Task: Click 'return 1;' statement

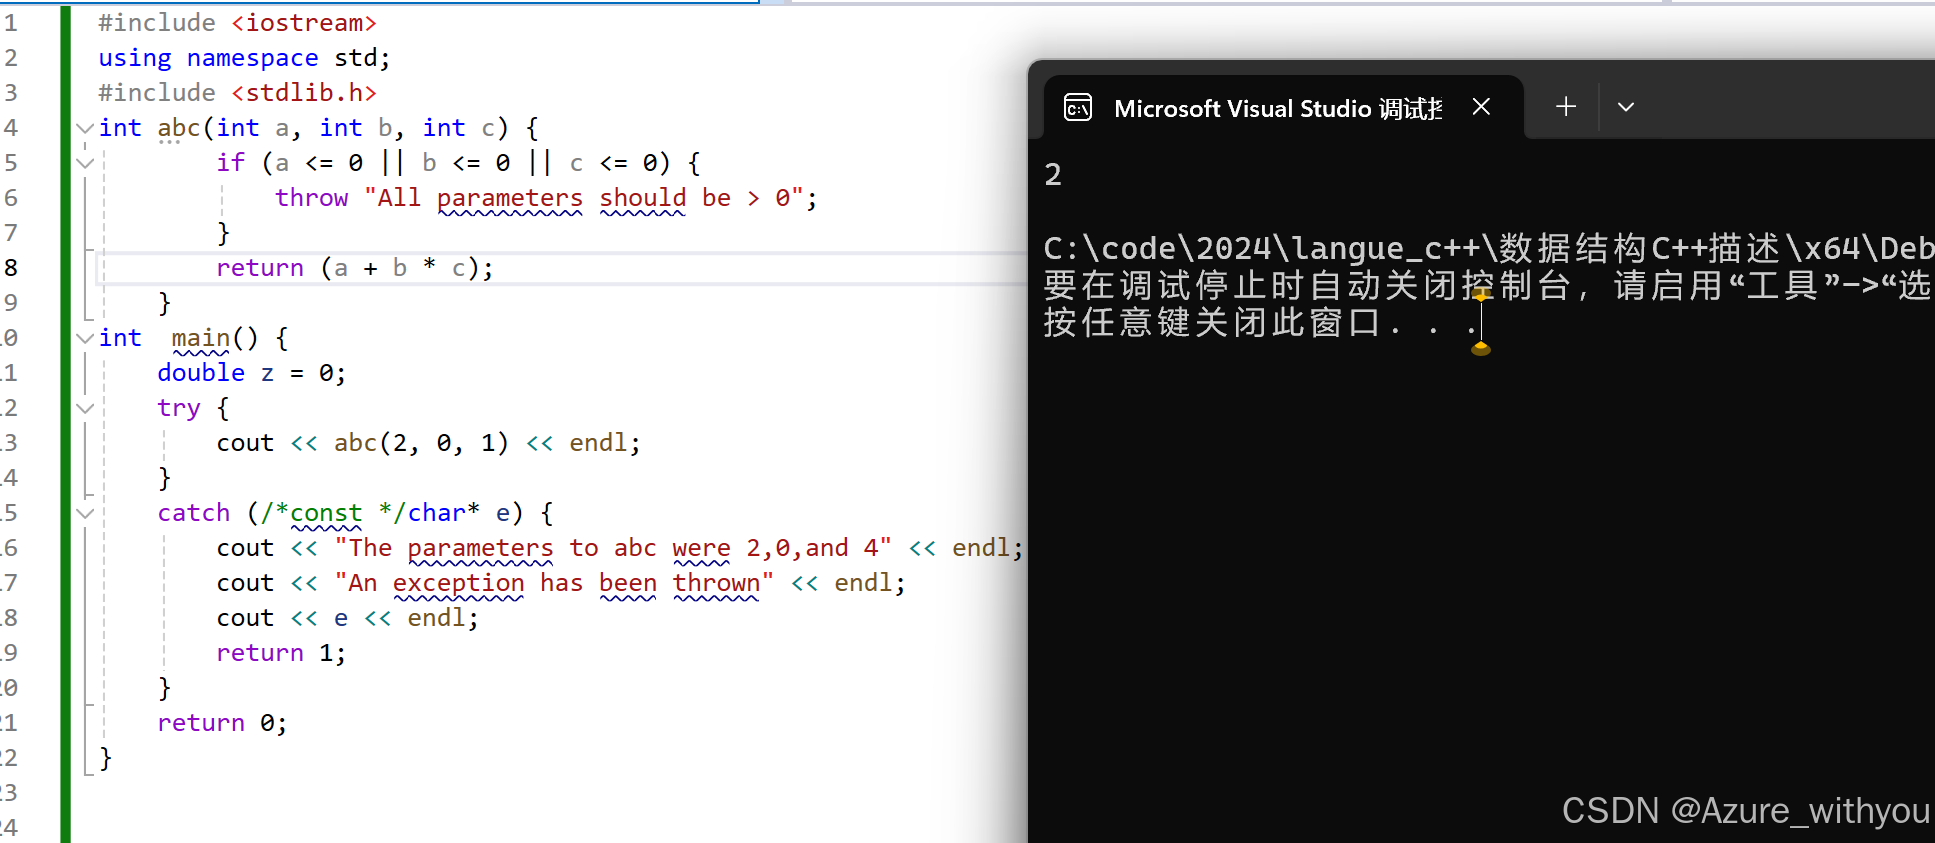Action: (282, 653)
